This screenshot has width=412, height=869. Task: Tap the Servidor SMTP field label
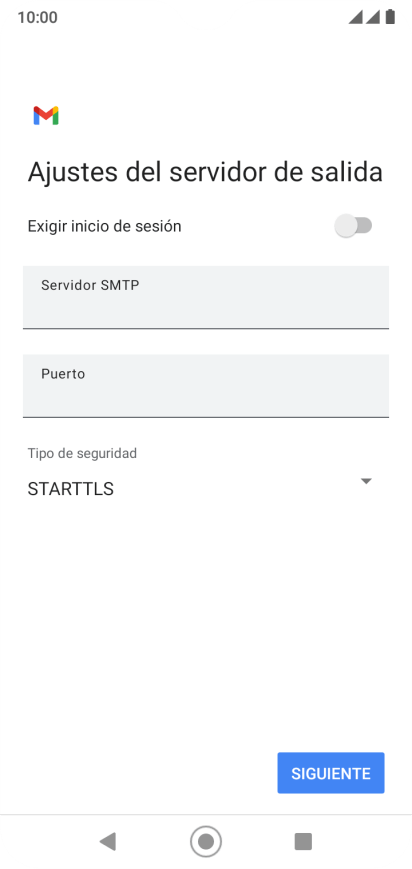point(90,285)
